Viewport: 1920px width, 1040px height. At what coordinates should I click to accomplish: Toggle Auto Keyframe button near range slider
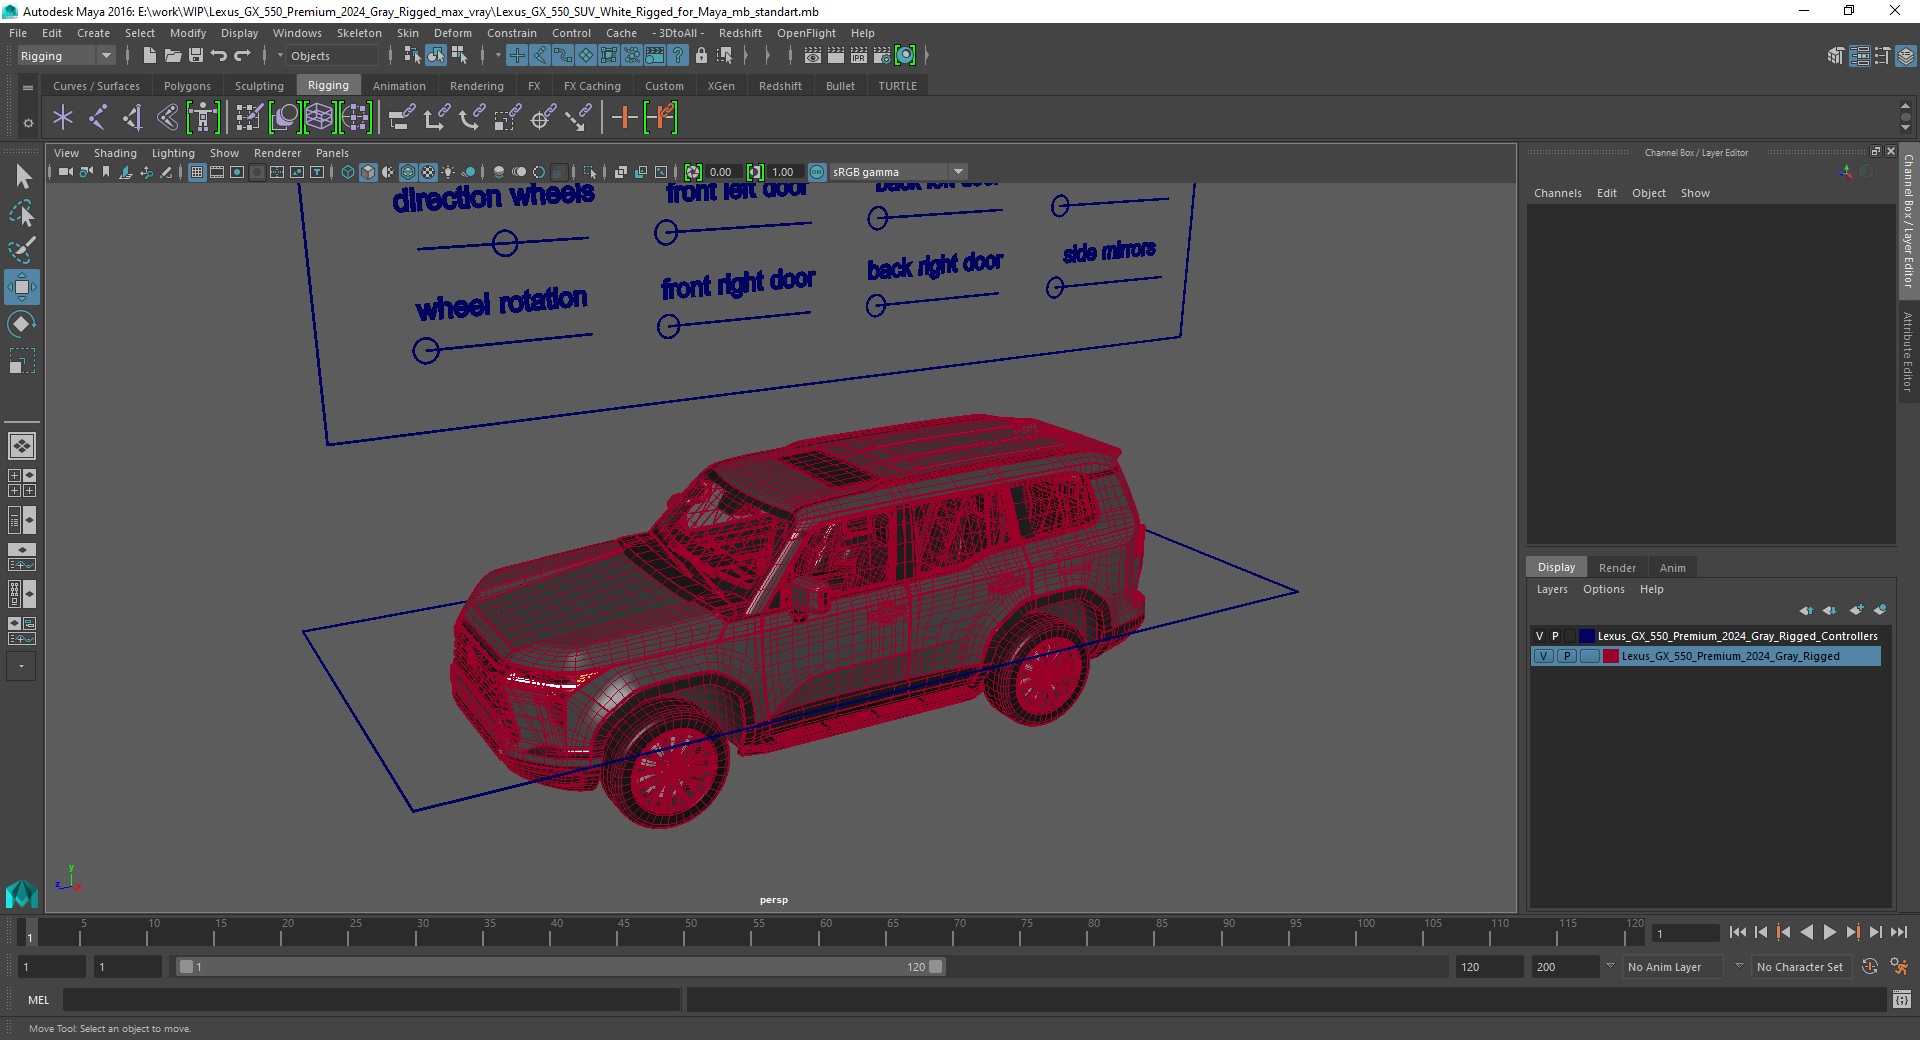click(1869, 966)
